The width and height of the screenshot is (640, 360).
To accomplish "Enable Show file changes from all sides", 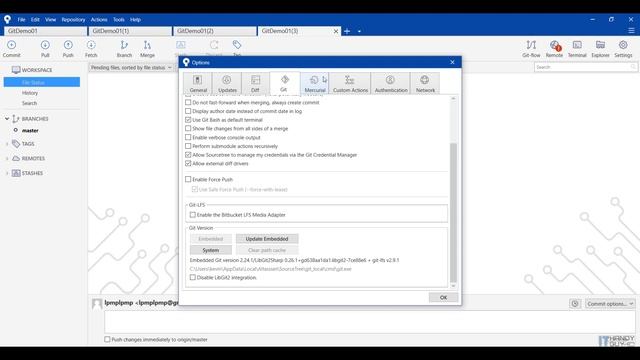I will coord(188,129).
